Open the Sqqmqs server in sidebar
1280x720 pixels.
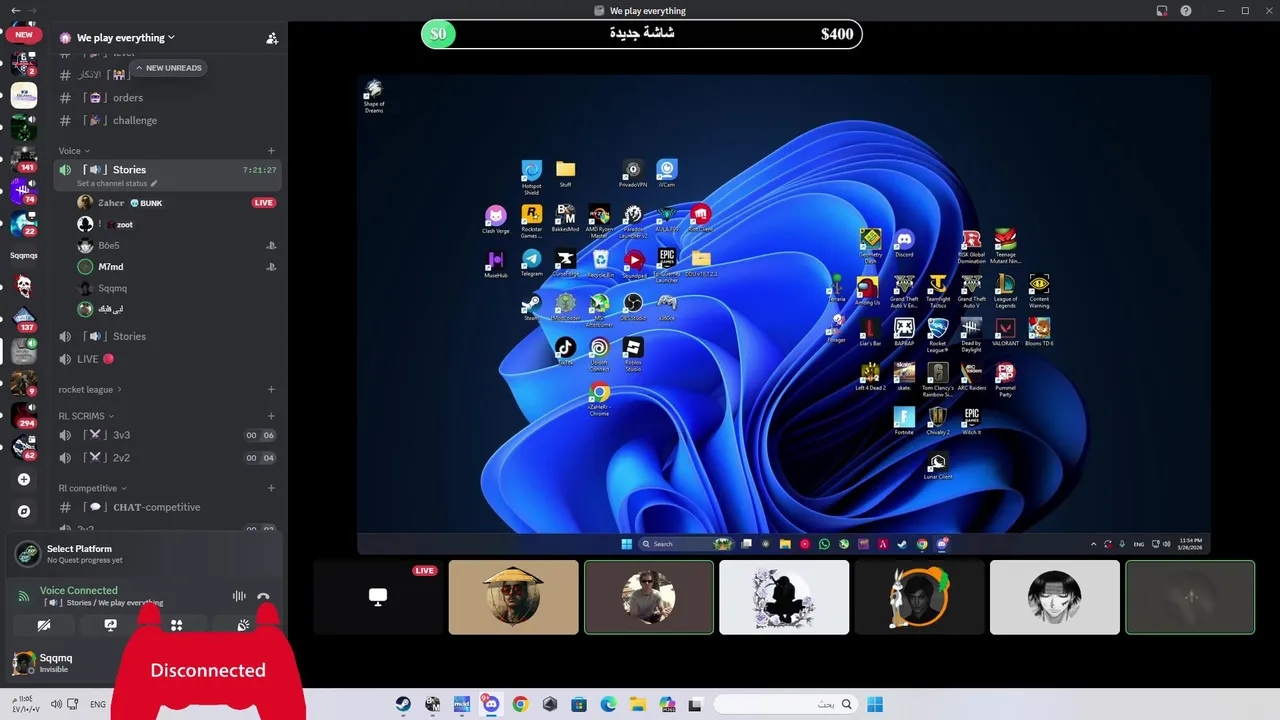click(x=24, y=255)
